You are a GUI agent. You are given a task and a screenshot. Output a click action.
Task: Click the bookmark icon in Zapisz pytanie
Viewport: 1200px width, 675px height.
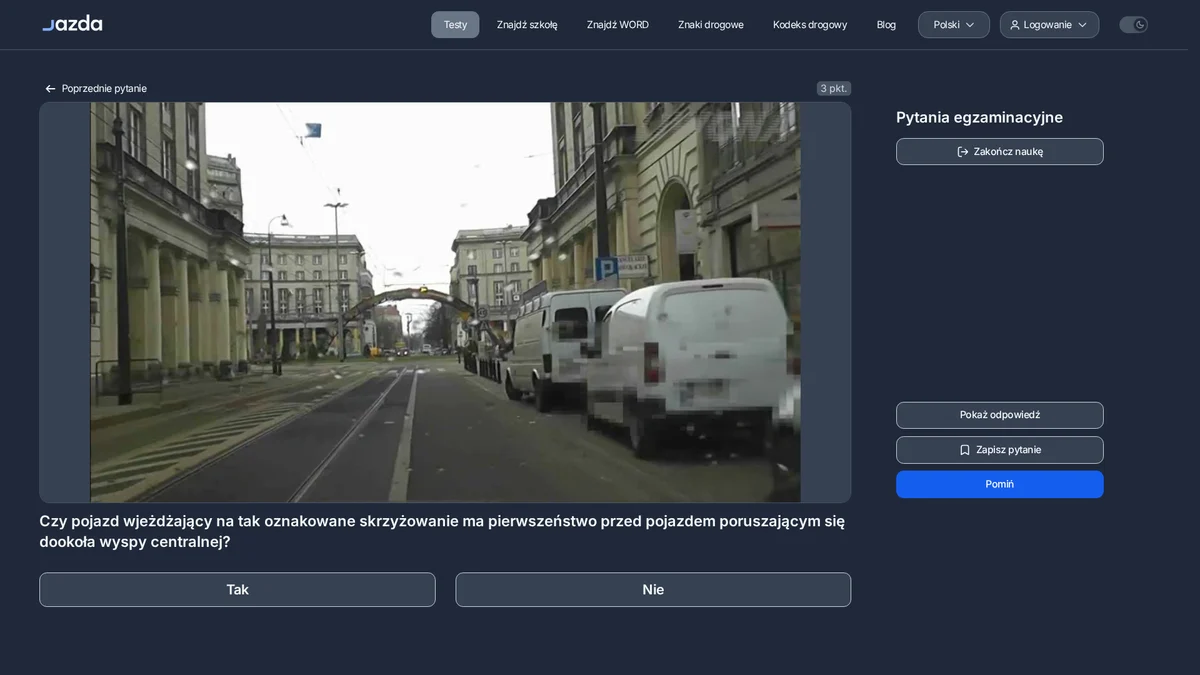[965, 450]
